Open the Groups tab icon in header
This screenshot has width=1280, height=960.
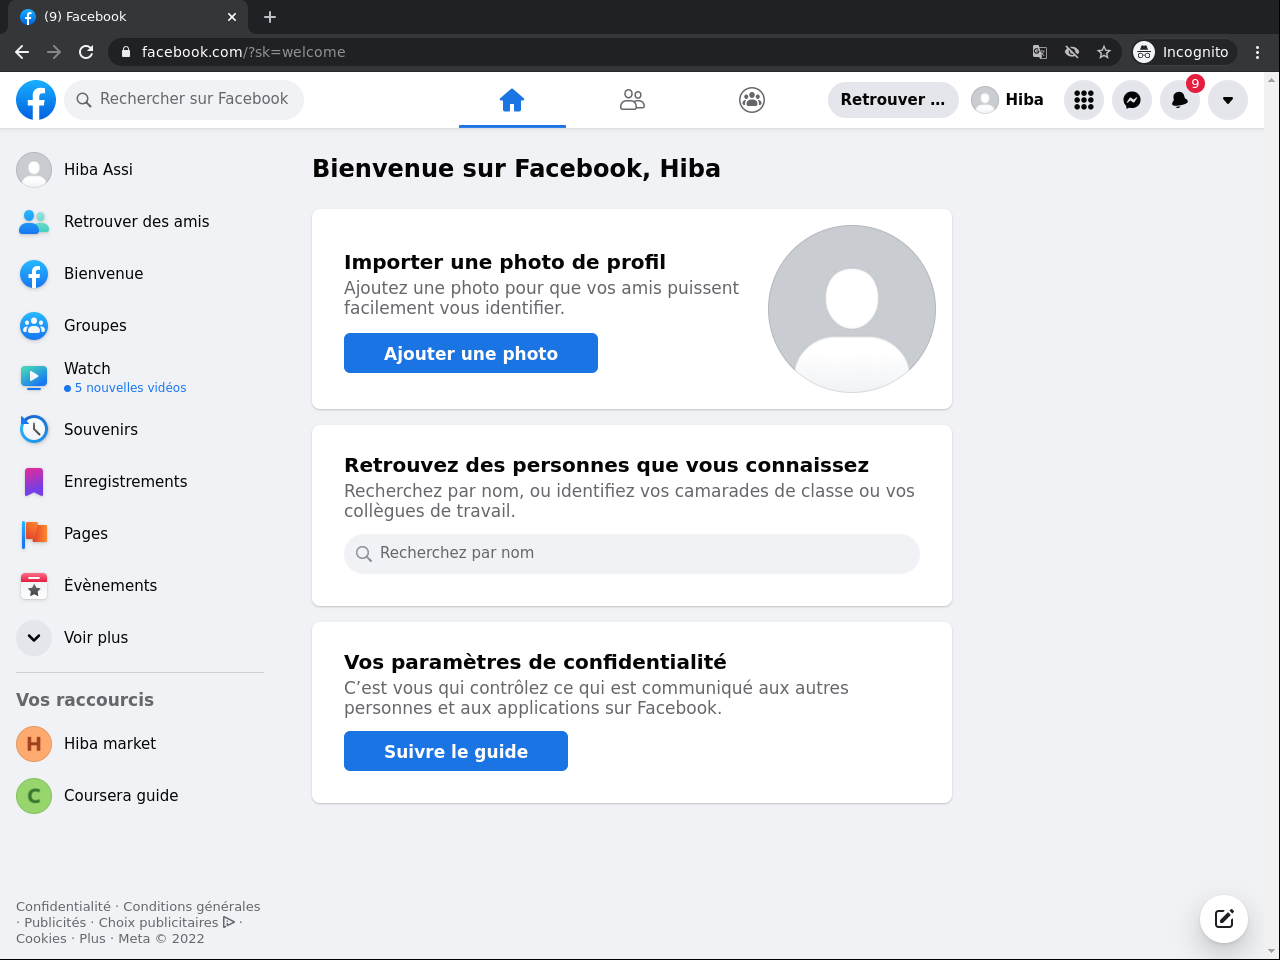(x=752, y=100)
